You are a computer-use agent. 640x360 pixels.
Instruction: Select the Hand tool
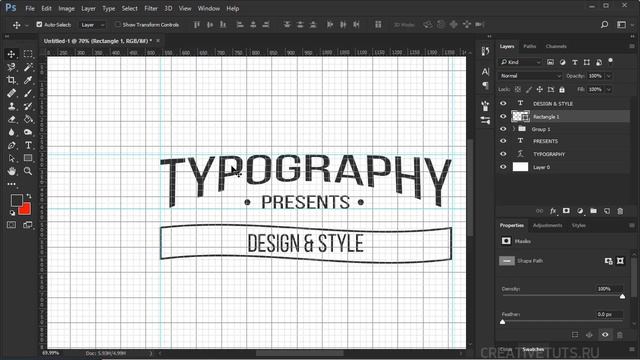pyautogui.click(x=11, y=171)
